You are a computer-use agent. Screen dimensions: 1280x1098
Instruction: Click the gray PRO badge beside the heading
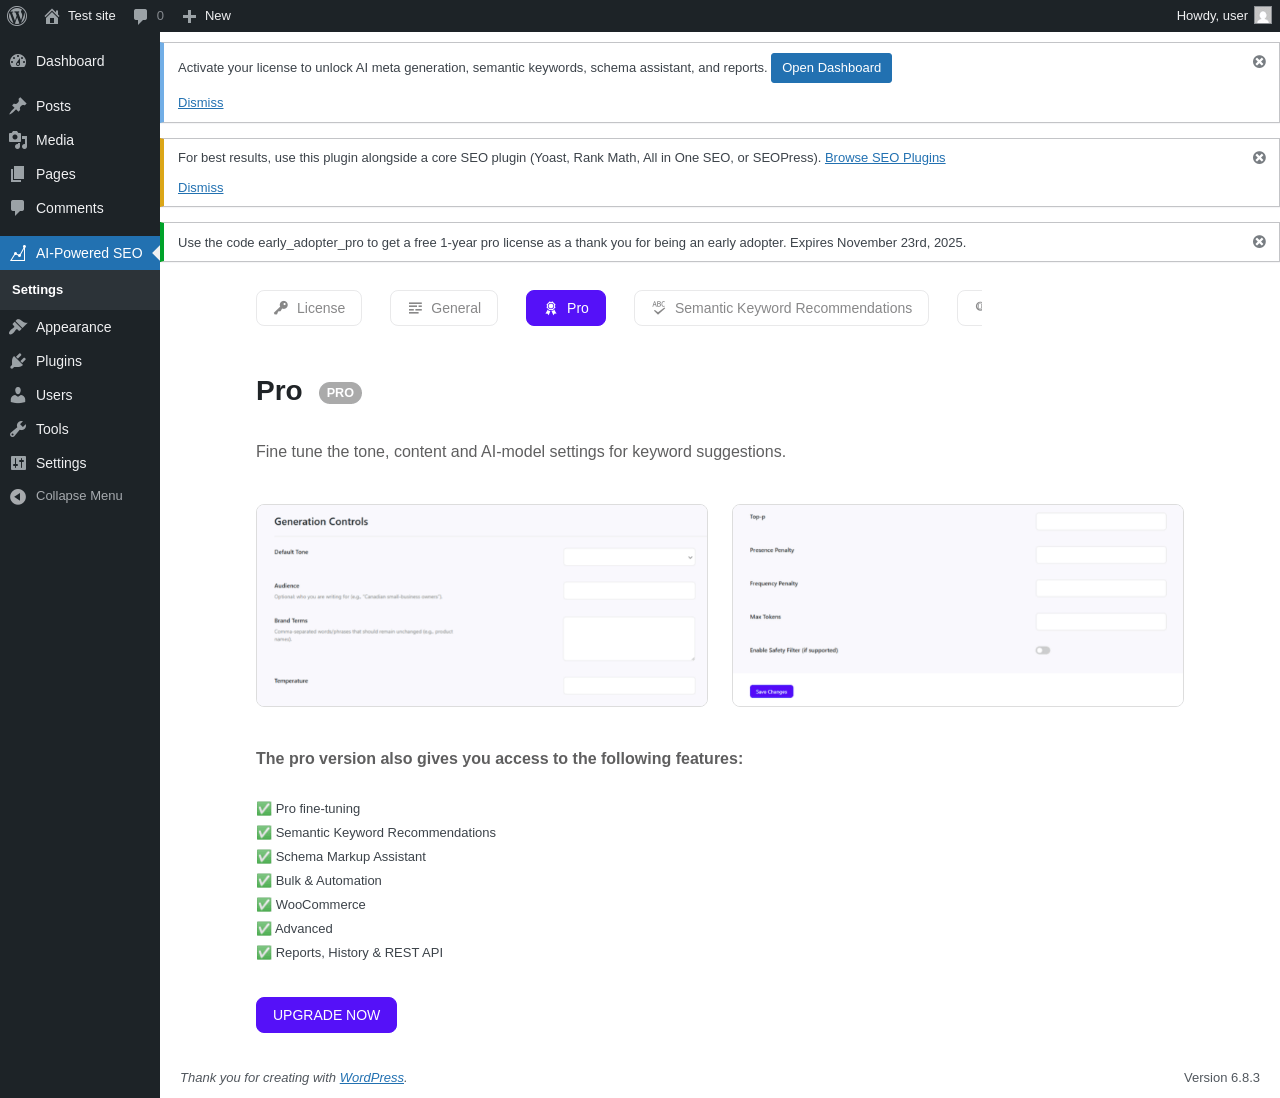(x=340, y=393)
